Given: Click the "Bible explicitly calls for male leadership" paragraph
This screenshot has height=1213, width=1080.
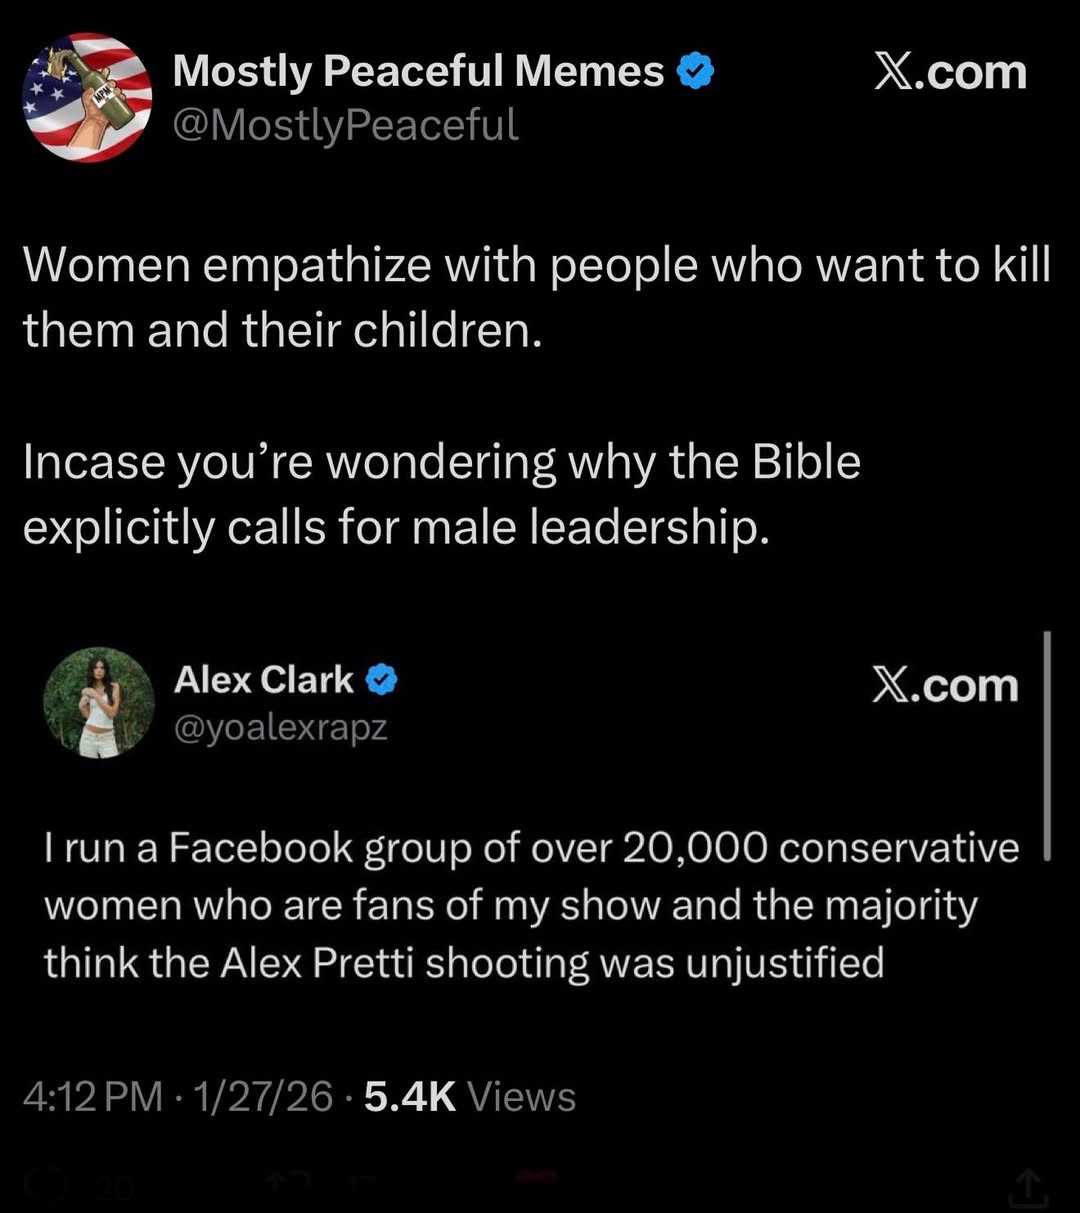Looking at the screenshot, I should point(441,494).
